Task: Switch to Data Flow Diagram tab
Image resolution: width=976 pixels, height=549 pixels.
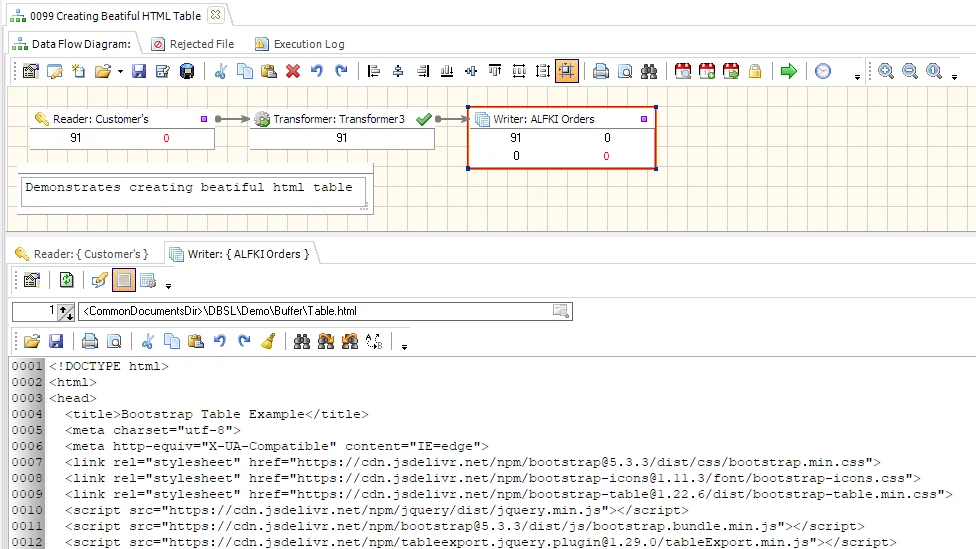Action: (72, 44)
